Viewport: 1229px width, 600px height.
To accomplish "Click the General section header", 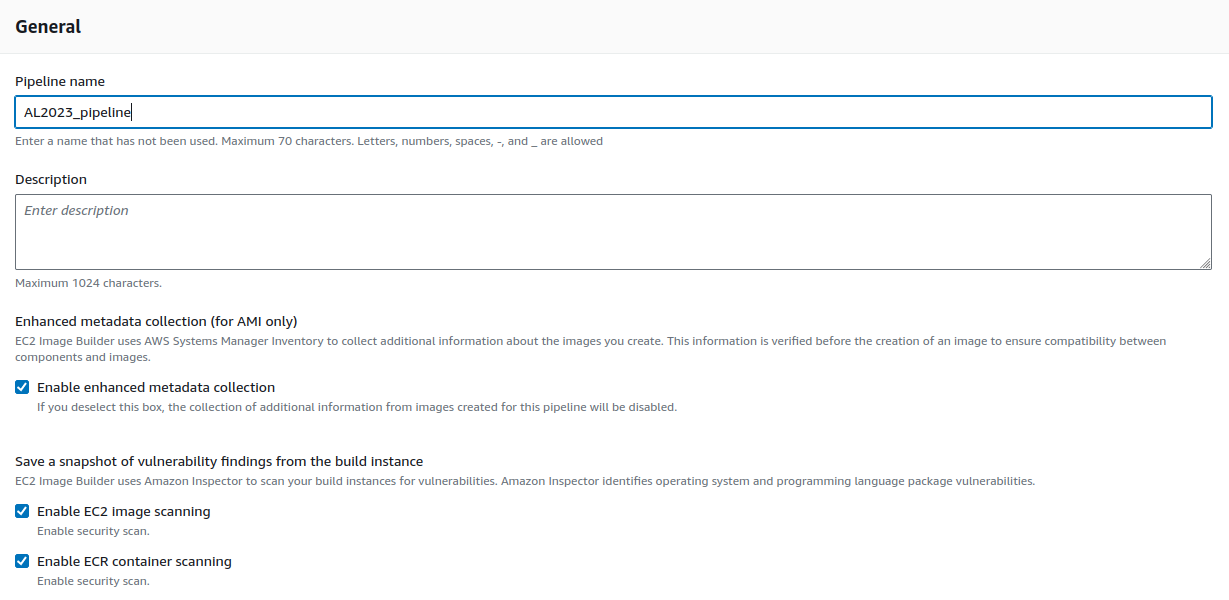I will pos(48,27).
